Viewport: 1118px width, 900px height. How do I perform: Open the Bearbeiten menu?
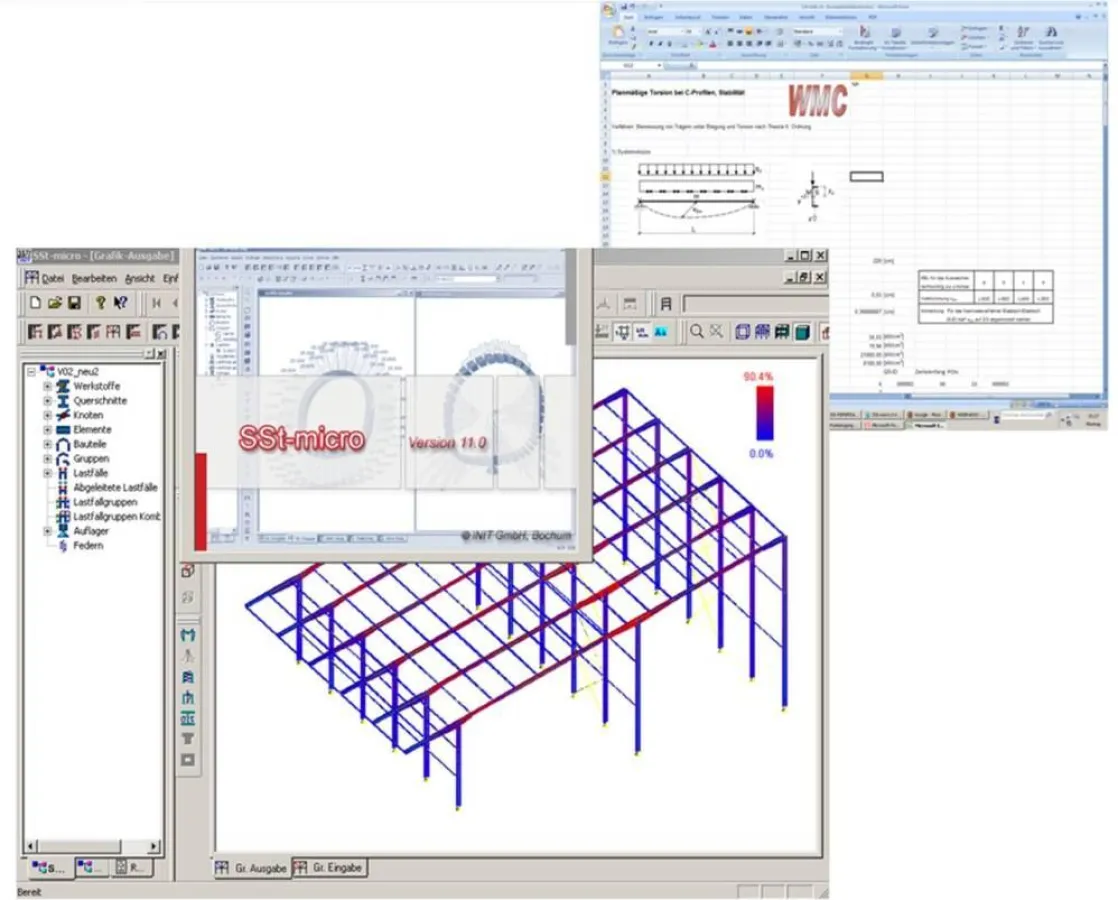[x=94, y=278]
